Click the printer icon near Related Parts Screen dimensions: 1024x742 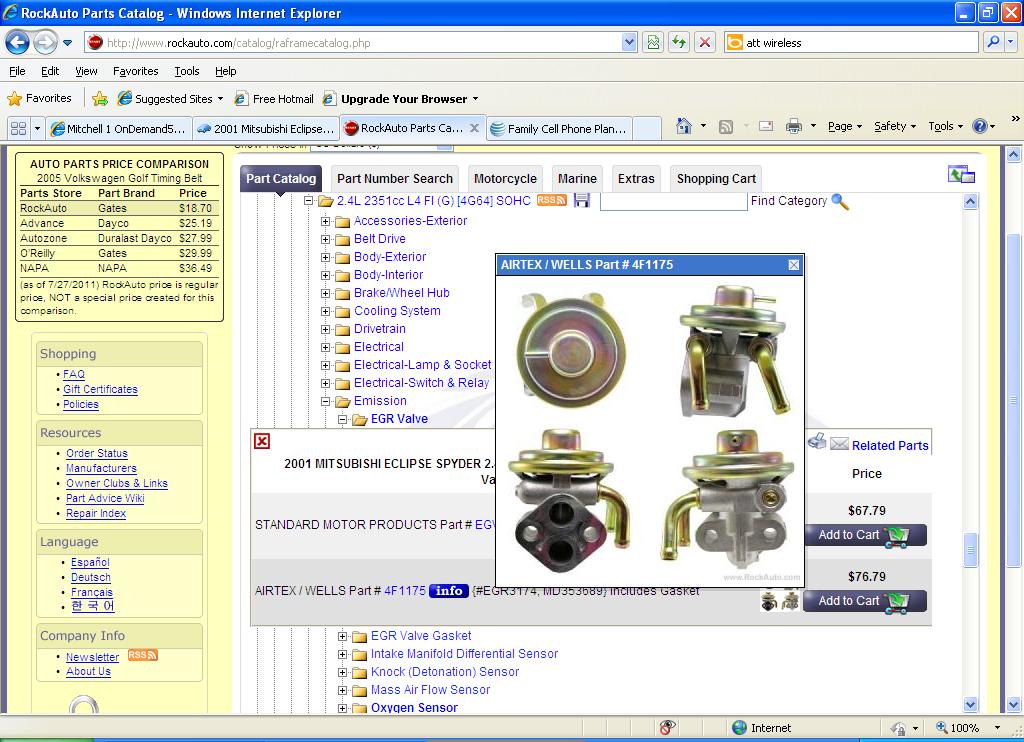pyautogui.click(x=817, y=442)
